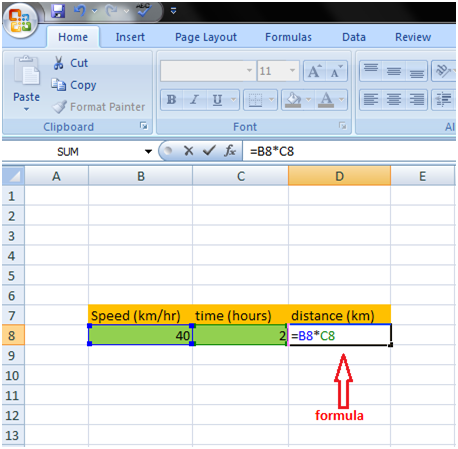This screenshot has width=458, height=449.
Task: Select column B header
Action: pyautogui.click(x=141, y=176)
